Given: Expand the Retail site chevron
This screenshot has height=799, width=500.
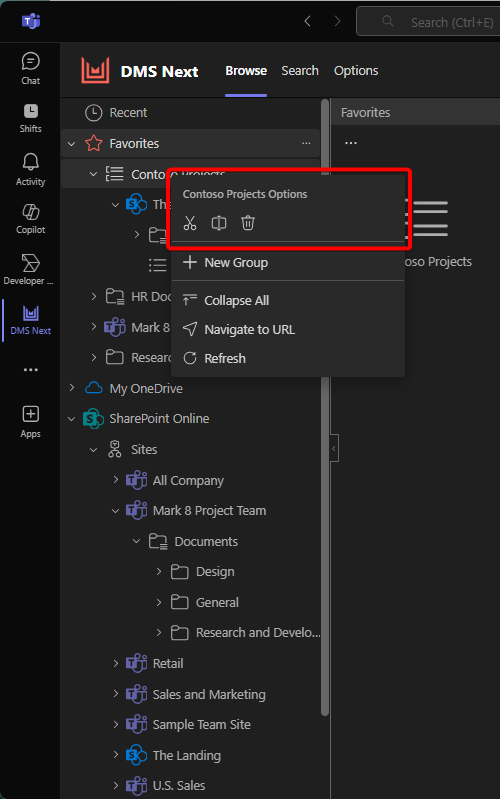Looking at the screenshot, I should coord(115,663).
